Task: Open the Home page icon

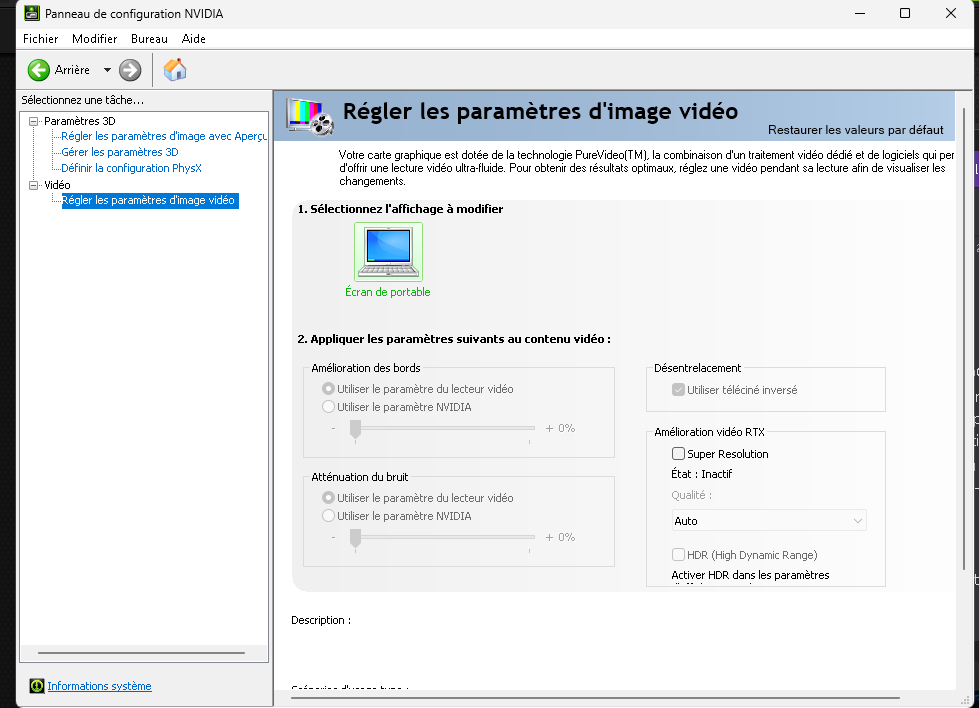Action: (175, 69)
